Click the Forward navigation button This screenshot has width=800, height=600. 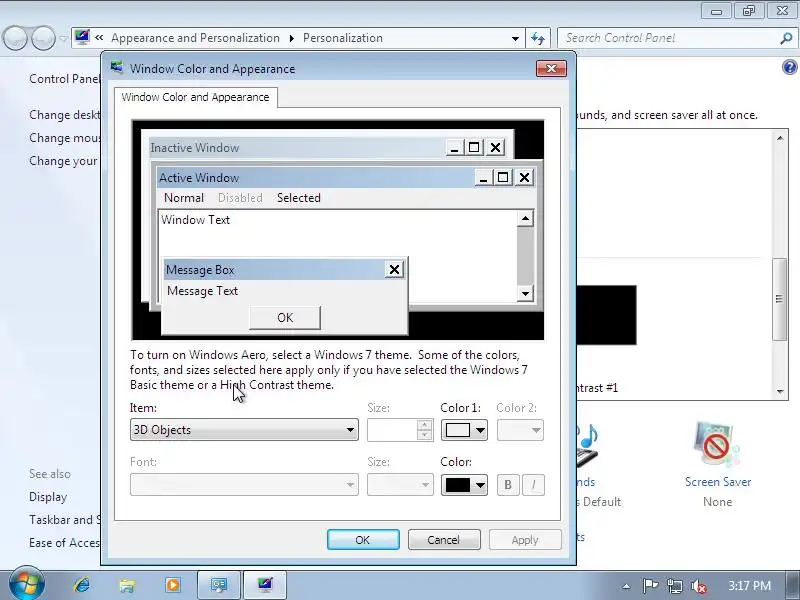(43, 38)
